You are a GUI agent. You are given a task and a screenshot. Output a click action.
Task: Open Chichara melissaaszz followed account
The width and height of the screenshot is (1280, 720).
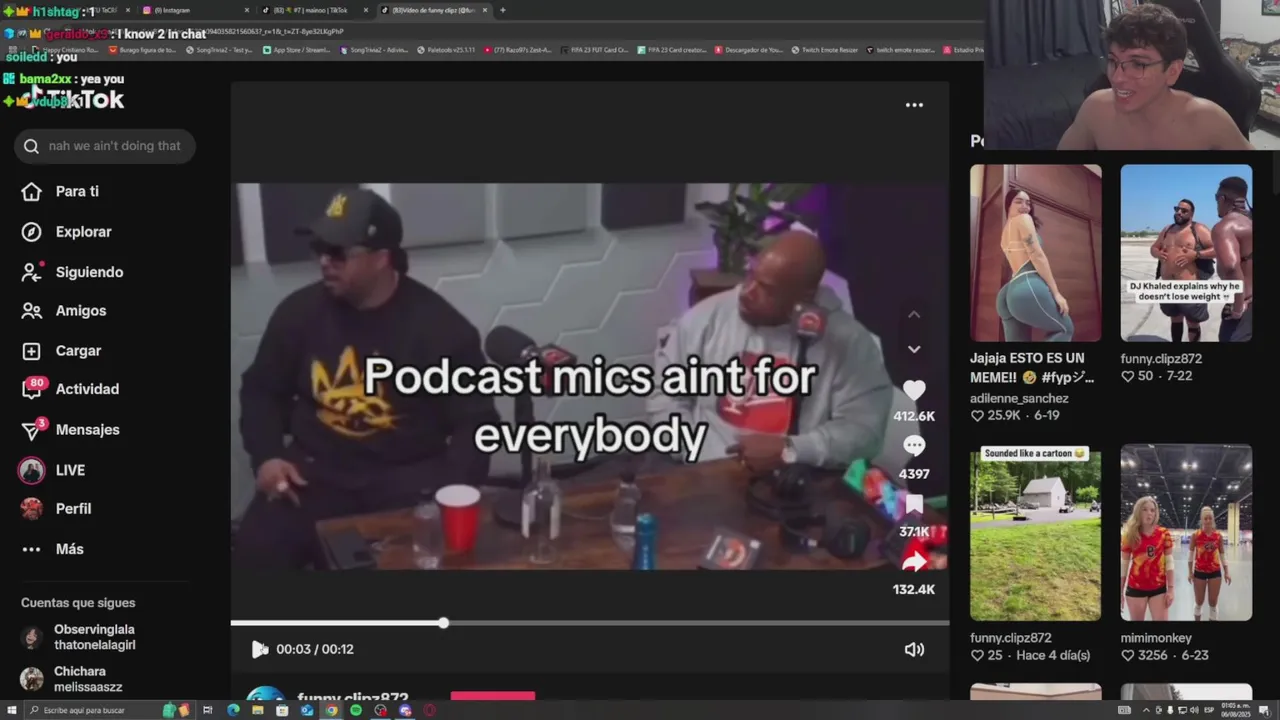point(70,679)
